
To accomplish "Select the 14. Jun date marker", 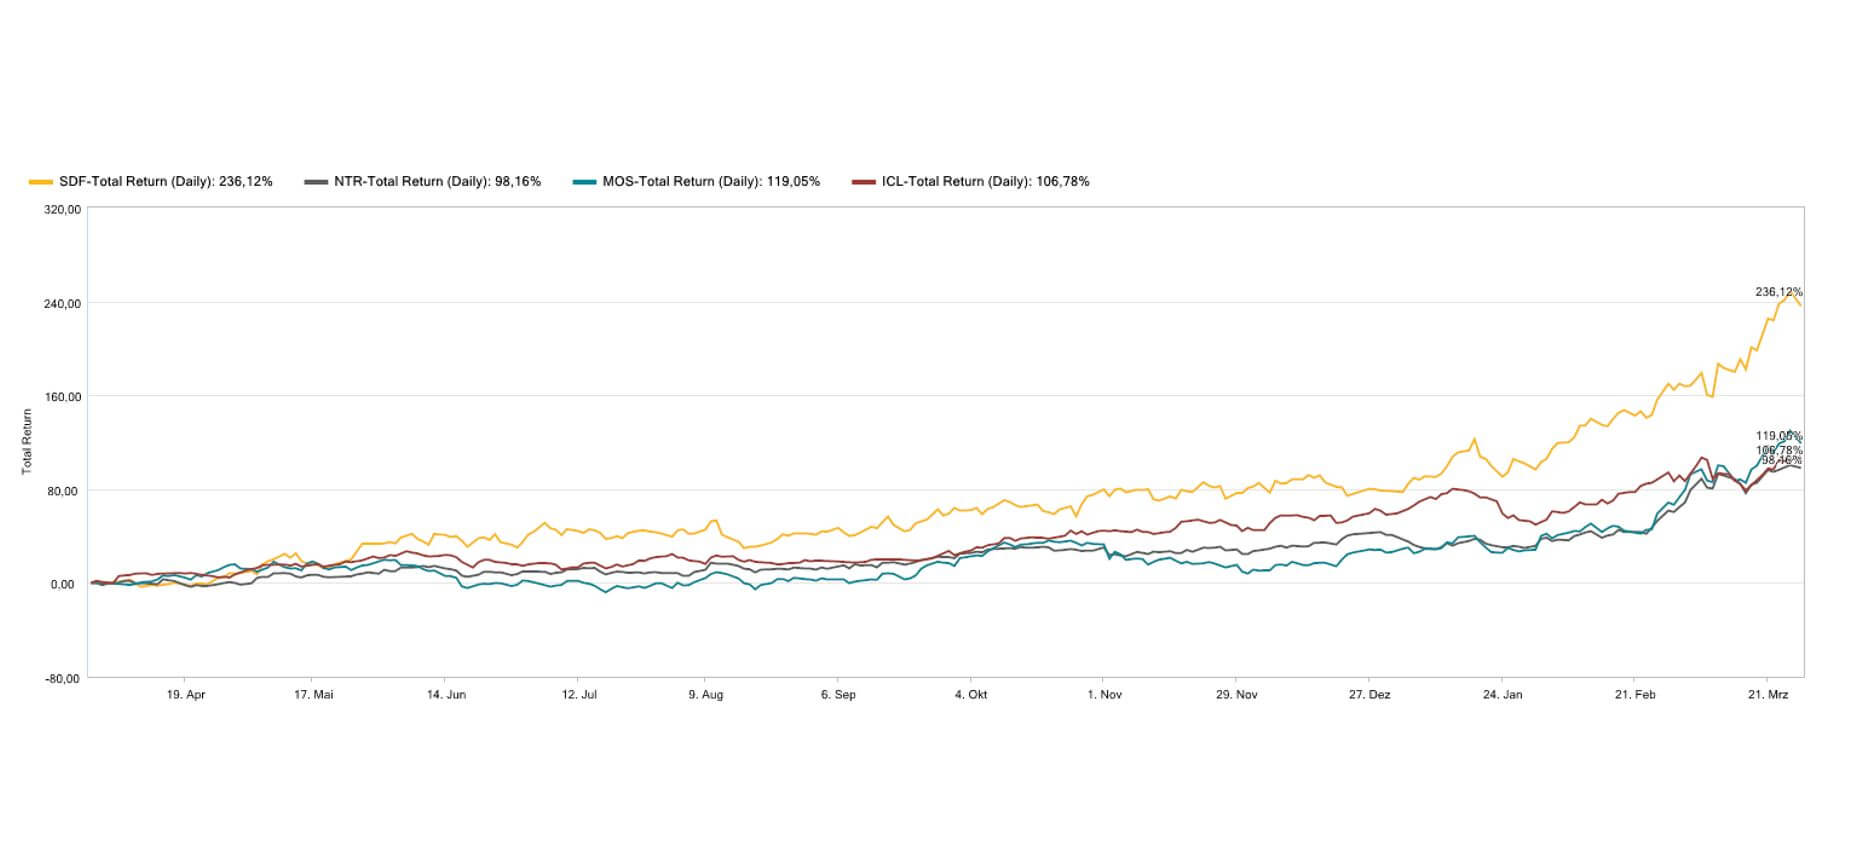I will [x=446, y=695].
